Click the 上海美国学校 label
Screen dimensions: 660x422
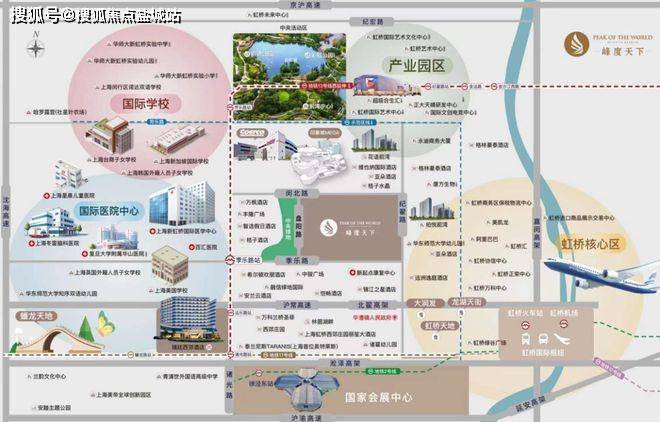click(171, 291)
